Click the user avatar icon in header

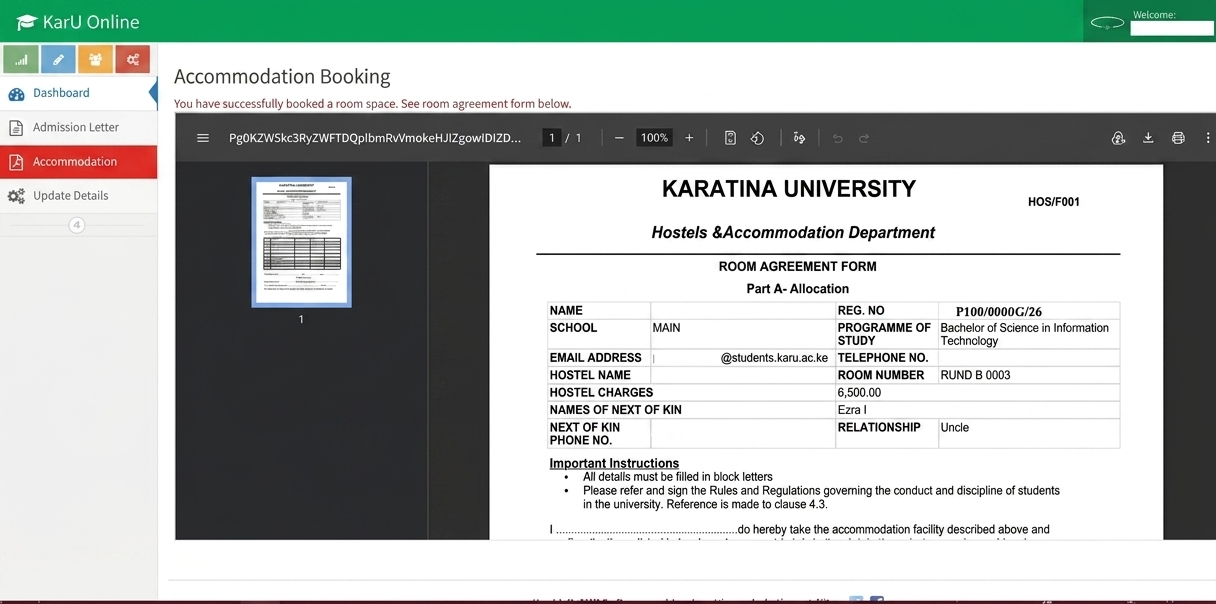(1107, 23)
